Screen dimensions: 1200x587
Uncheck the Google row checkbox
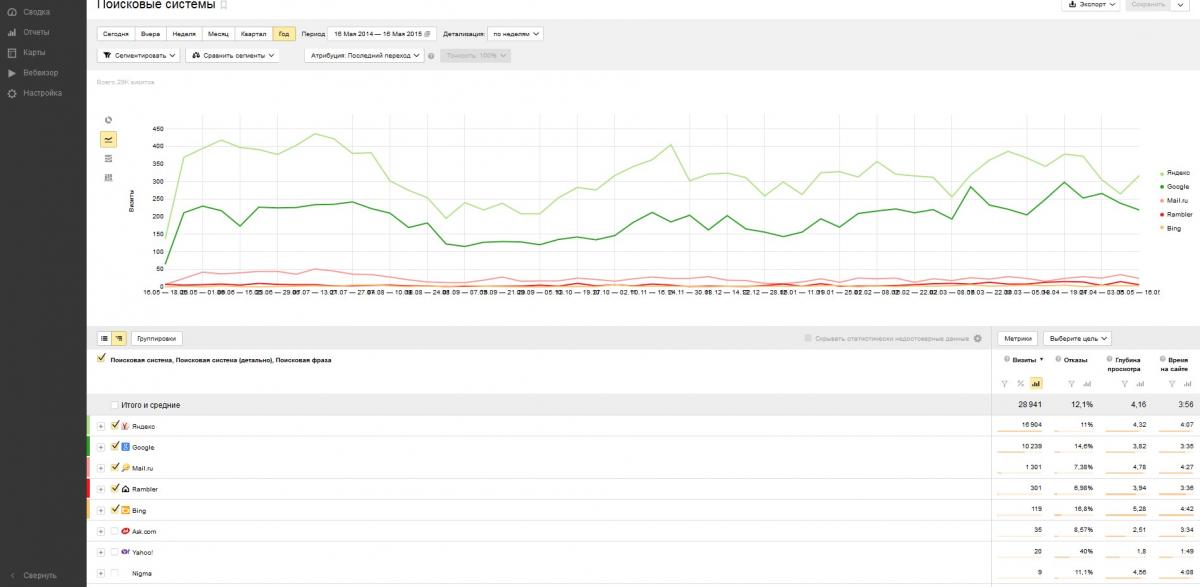(x=115, y=446)
